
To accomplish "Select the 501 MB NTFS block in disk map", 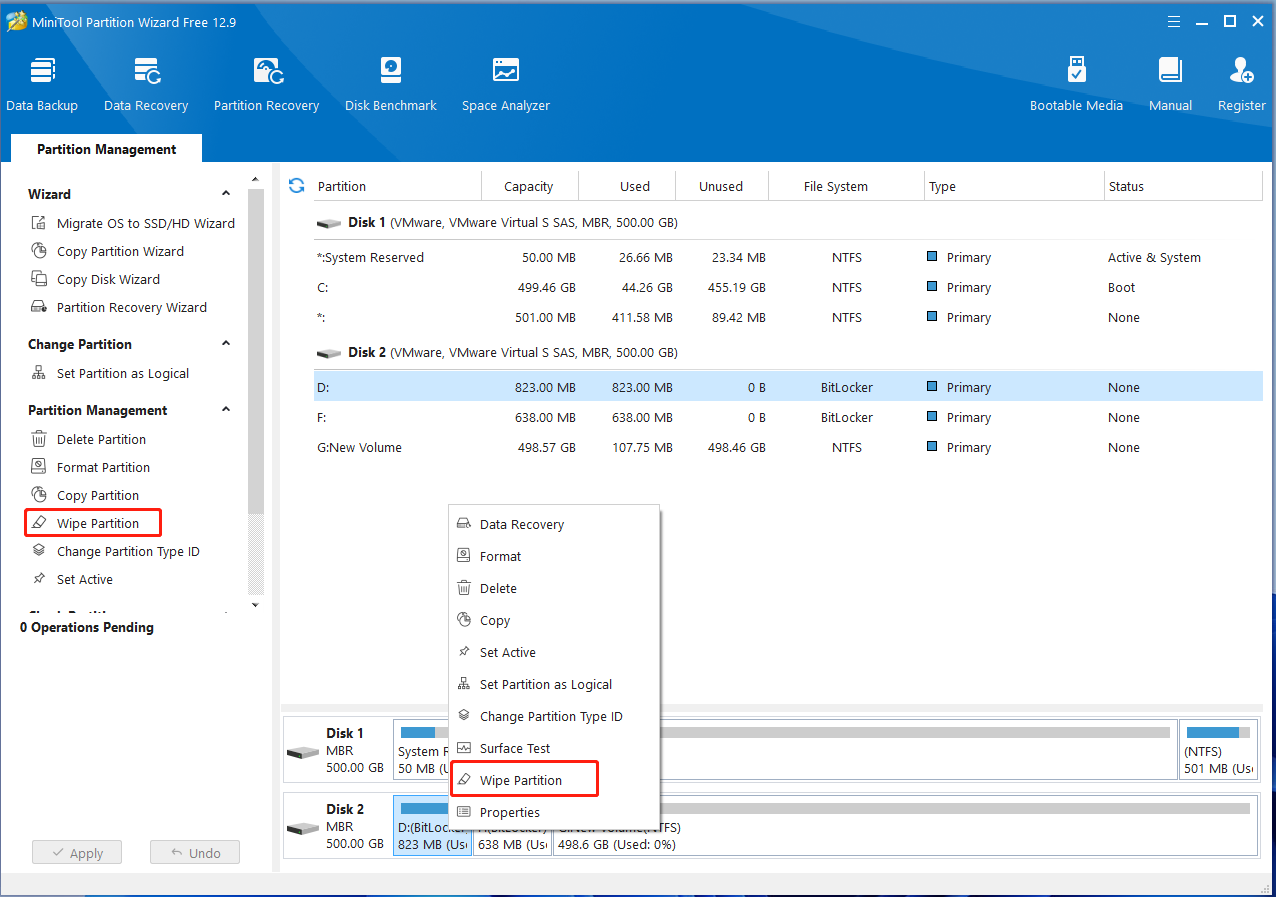I will [x=1218, y=750].
